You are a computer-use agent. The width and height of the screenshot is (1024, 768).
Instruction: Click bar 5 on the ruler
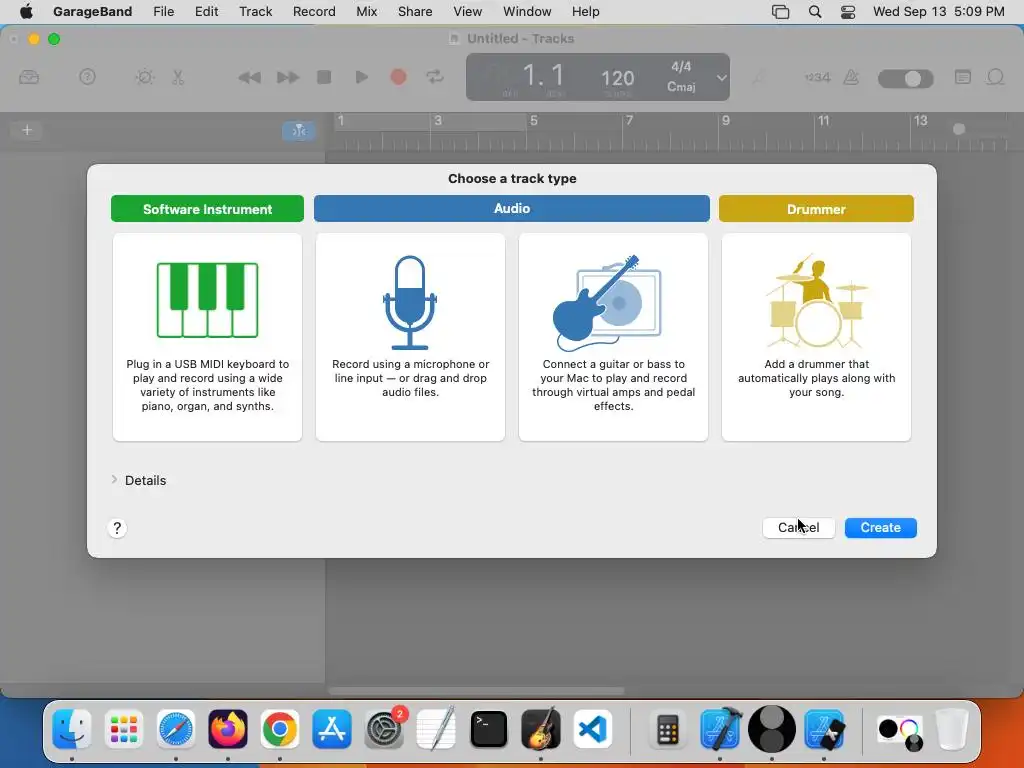click(534, 121)
